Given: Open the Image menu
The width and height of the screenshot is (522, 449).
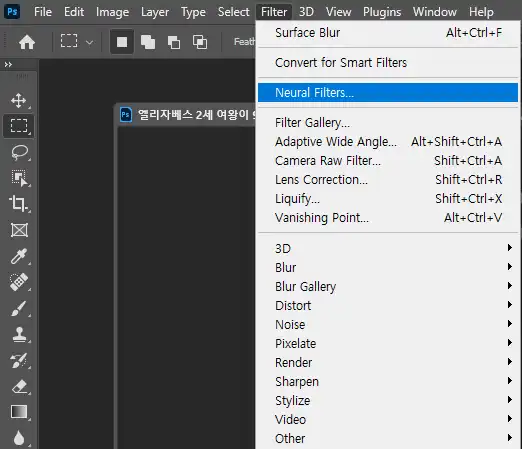Looking at the screenshot, I should point(112,12).
